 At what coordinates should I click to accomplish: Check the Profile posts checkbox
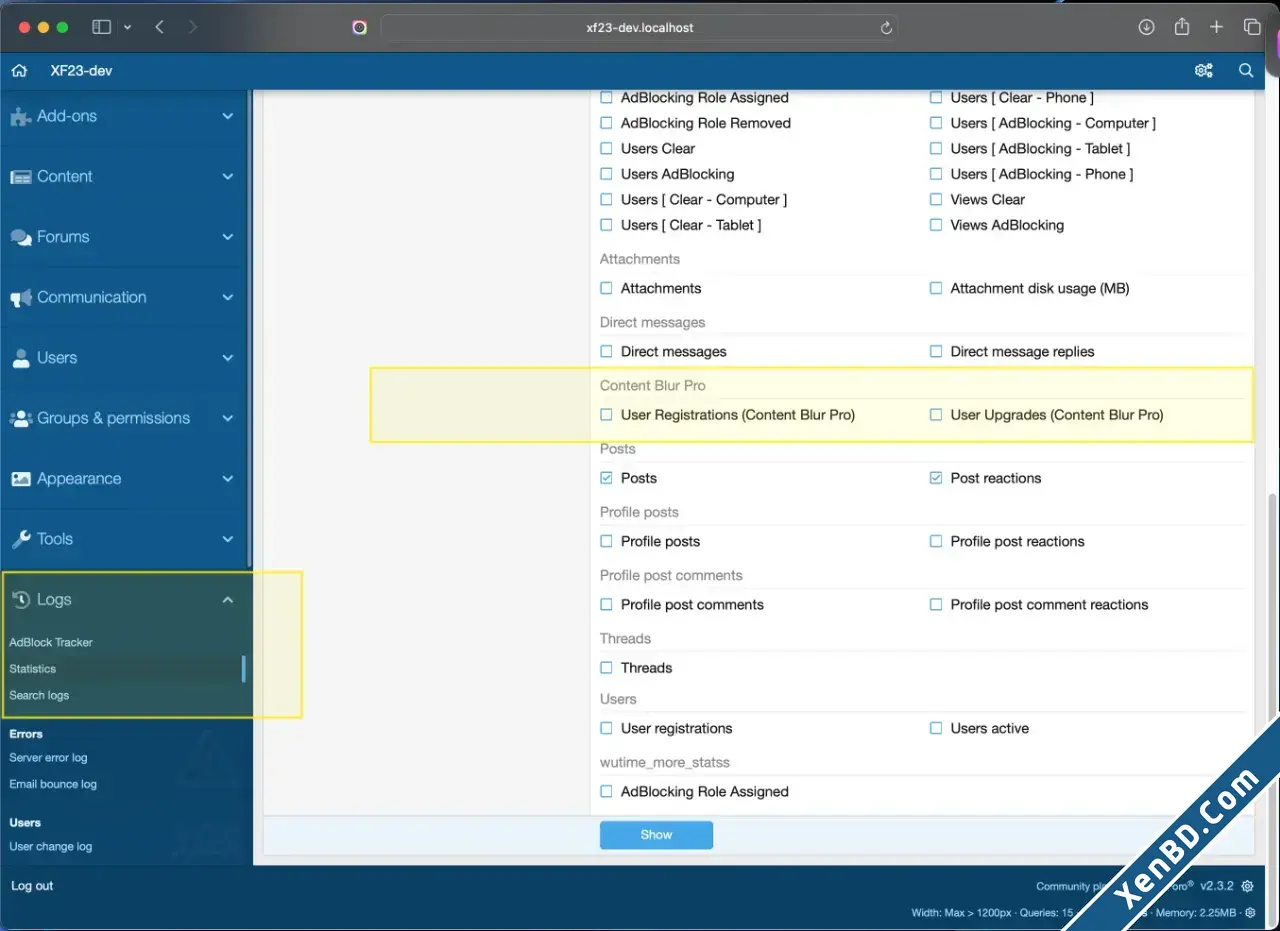point(606,541)
